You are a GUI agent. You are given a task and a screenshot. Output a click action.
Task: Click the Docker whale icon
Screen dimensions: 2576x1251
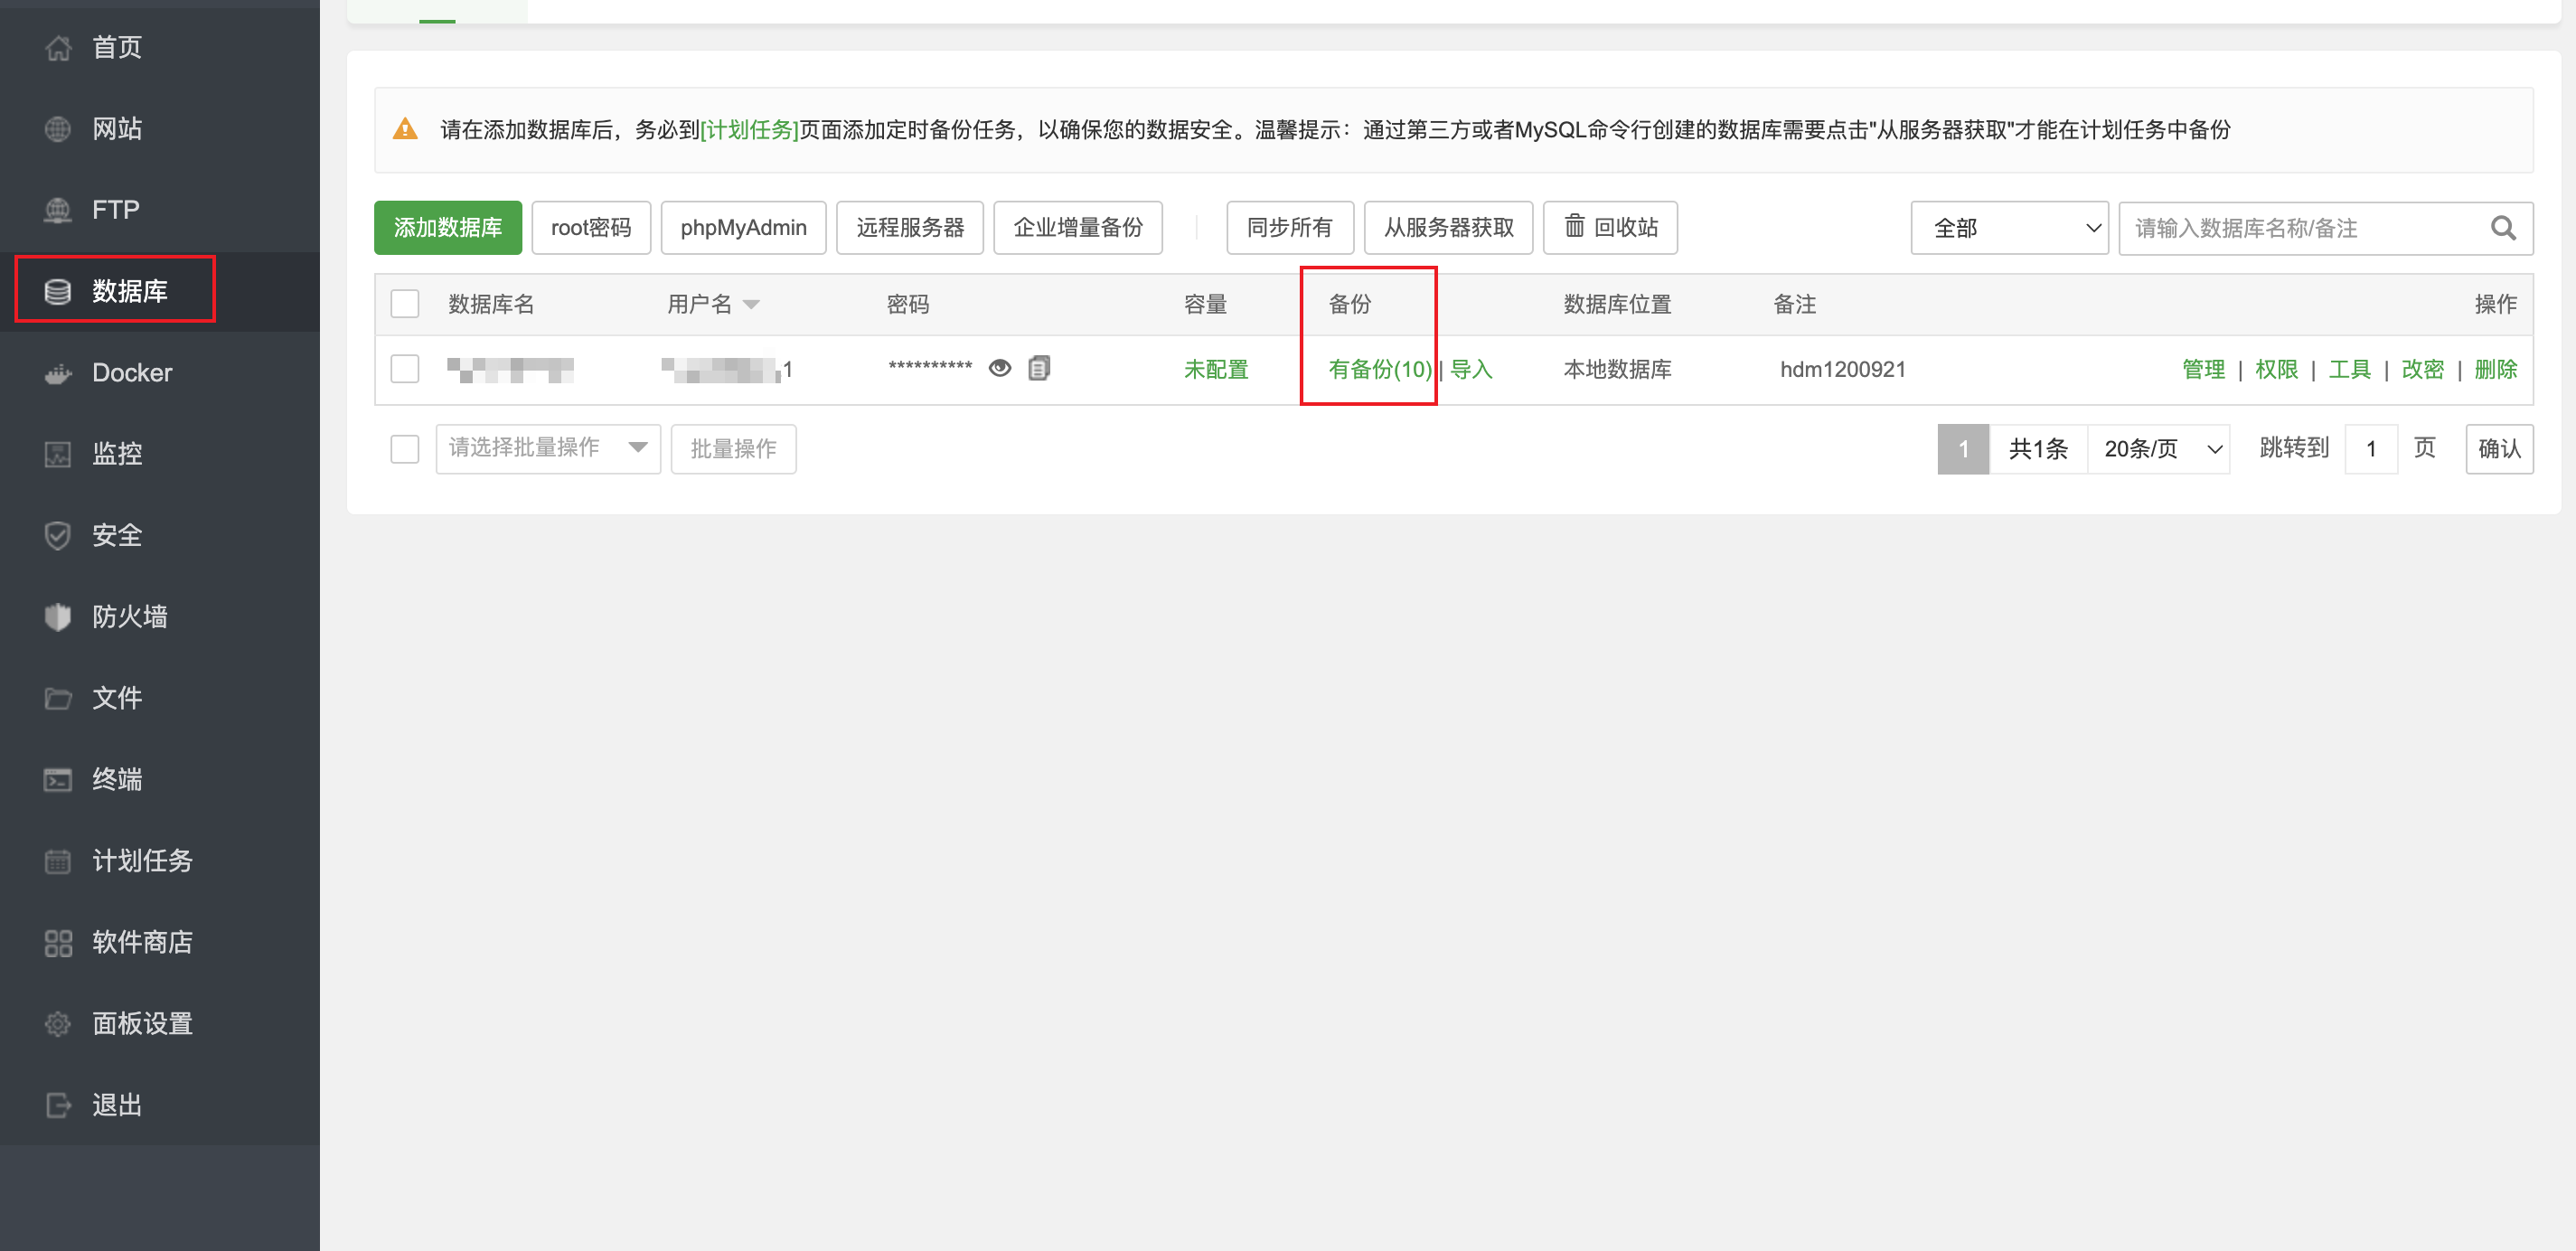pyautogui.click(x=58, y=373)
